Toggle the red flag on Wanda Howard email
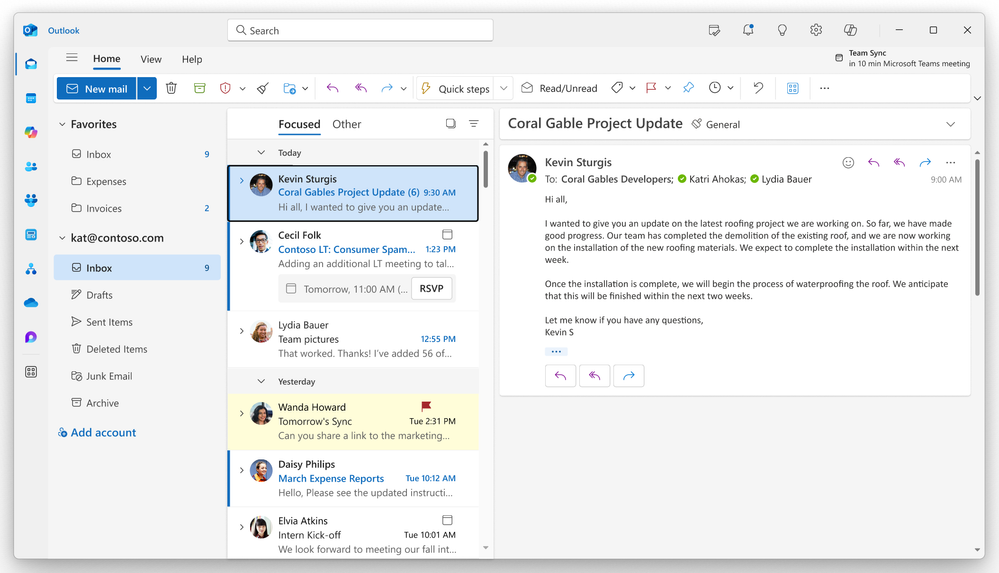The height and width of the screenshot is (573, 999). tap(426, 406)
